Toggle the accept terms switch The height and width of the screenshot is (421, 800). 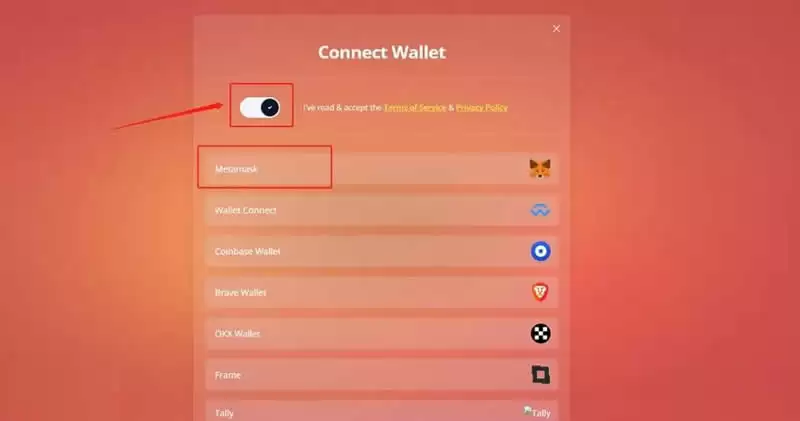click(x=260, y=108)
